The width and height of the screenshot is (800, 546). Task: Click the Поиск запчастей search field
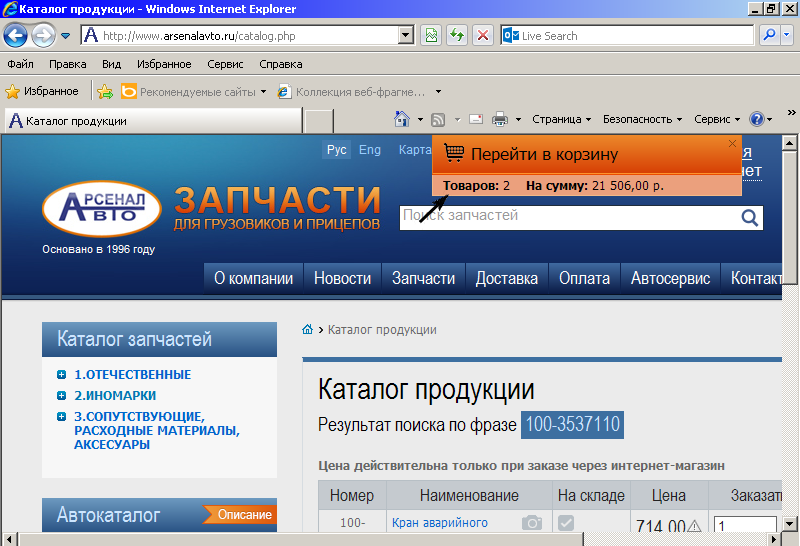coord(569,217)
